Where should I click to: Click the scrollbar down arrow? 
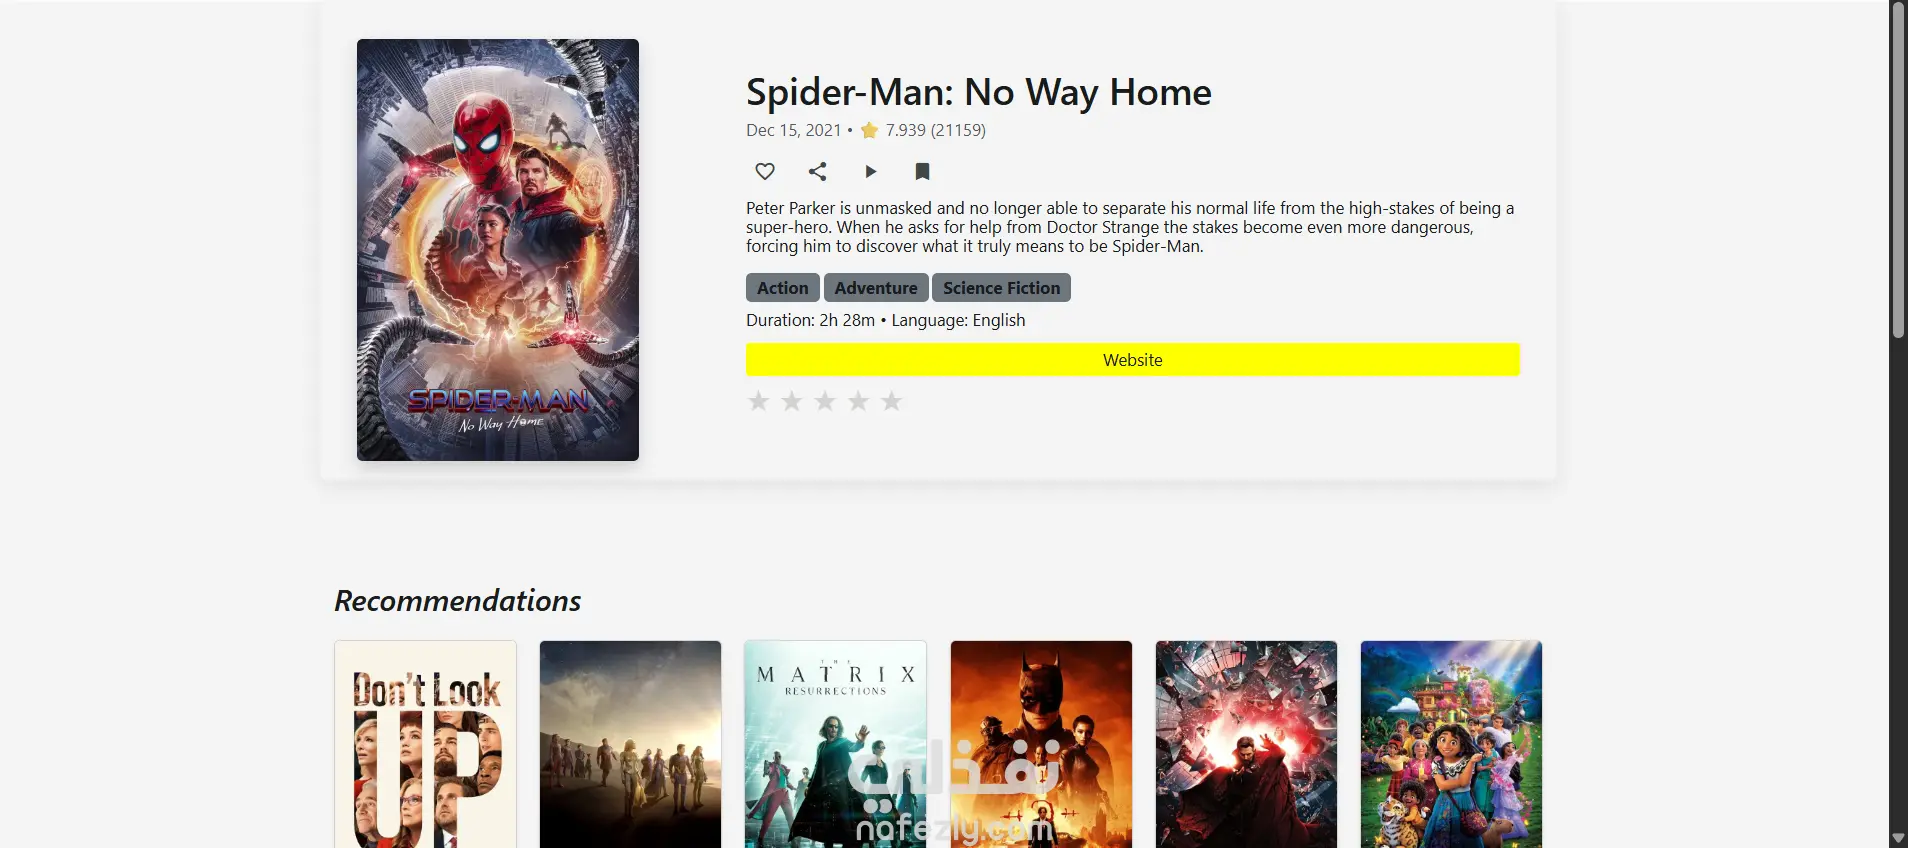(x=1898, y=838)
